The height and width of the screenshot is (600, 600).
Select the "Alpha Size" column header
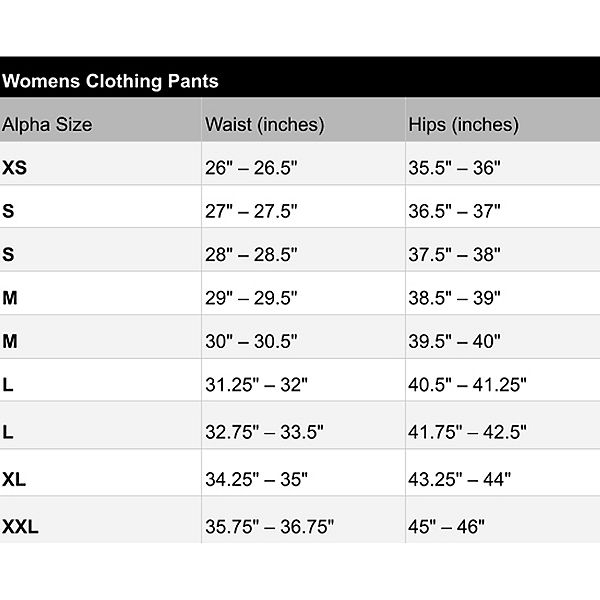coord(47,125)
